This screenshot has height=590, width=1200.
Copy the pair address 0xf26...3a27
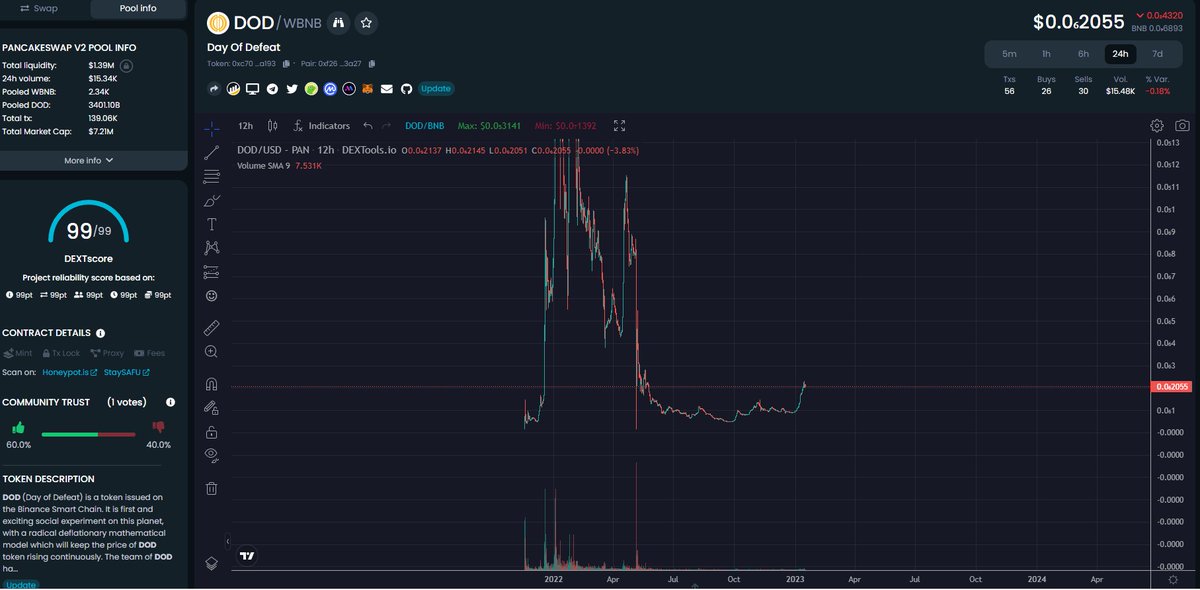coord(372,64)
